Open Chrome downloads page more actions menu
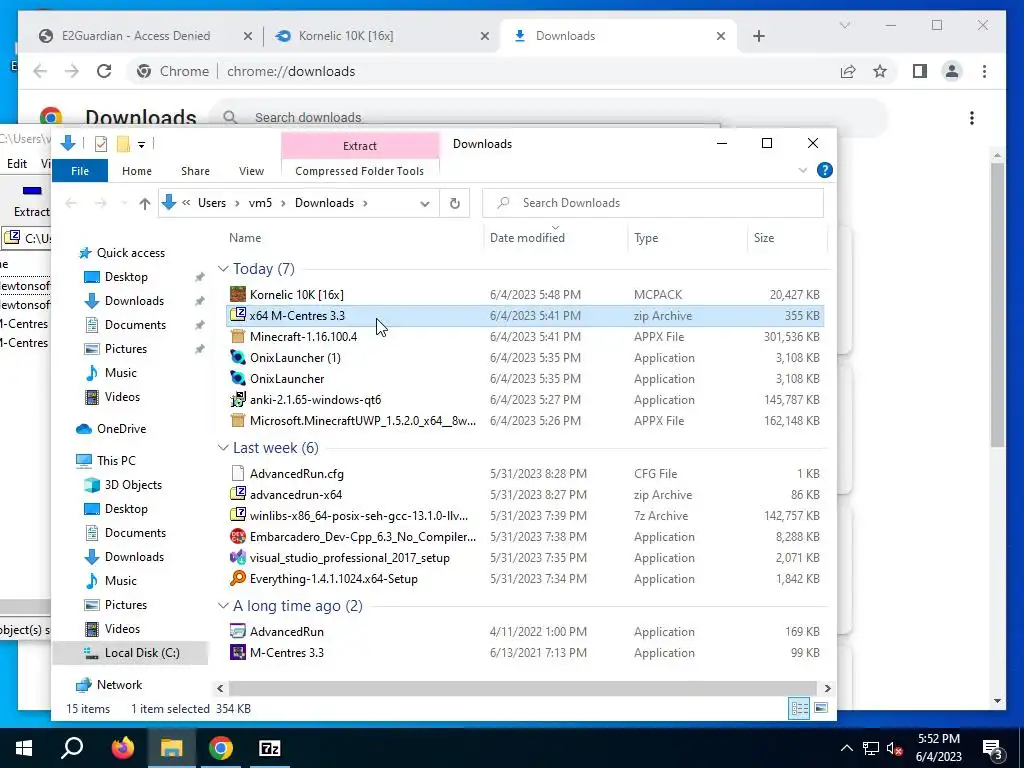1024x768 pixels. [972, 118]
